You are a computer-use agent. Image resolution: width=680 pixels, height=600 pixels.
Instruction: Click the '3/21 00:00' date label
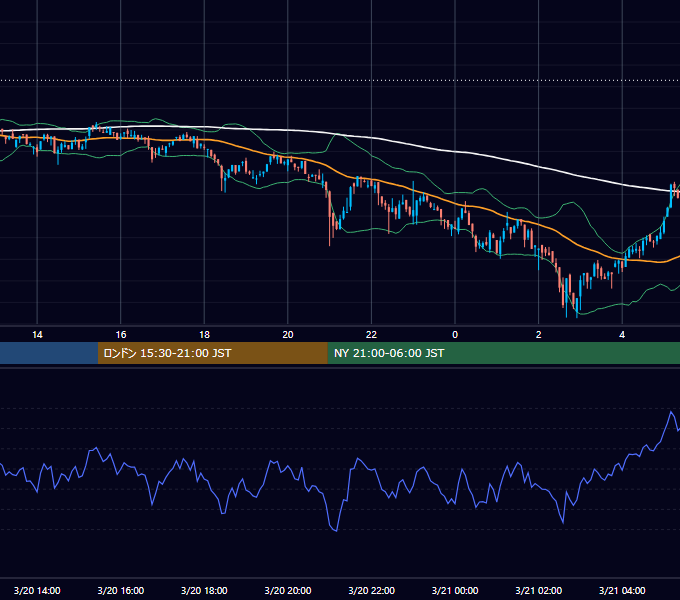click(455, 590)
